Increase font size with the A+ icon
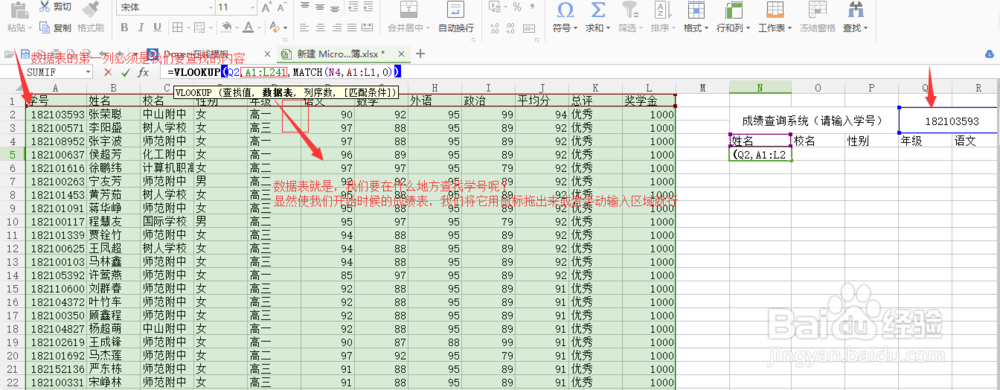This screenshot has height=390, width=1000. (267, 8)
